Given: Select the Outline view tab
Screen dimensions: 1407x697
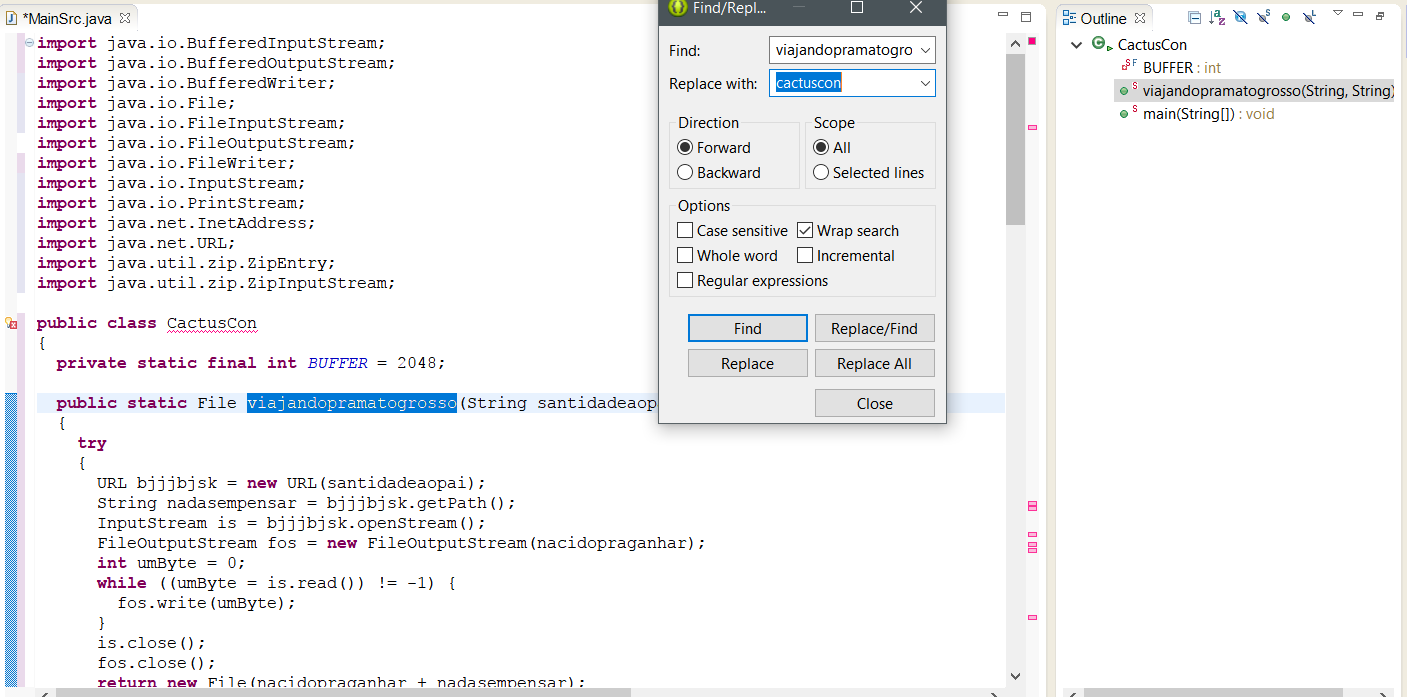Looking at the screenshot, I should (x=1102, y=19).
